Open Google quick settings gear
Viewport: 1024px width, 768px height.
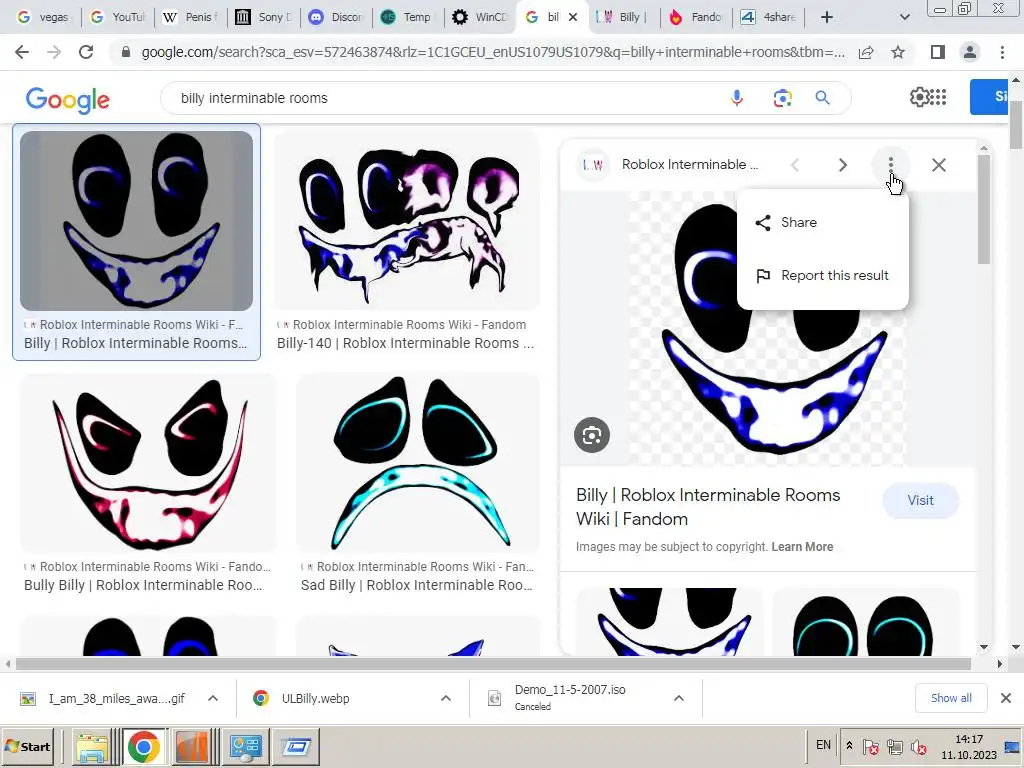(919, 97)
